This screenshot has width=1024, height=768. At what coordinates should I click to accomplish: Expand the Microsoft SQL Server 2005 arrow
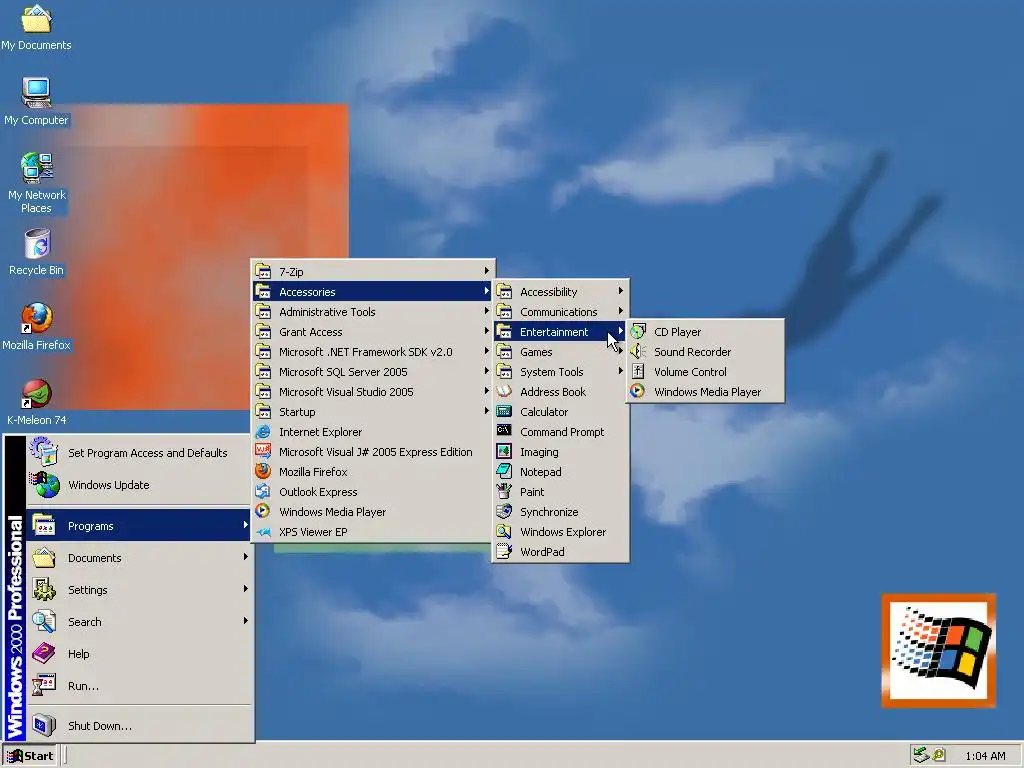[x=487, y=372]
